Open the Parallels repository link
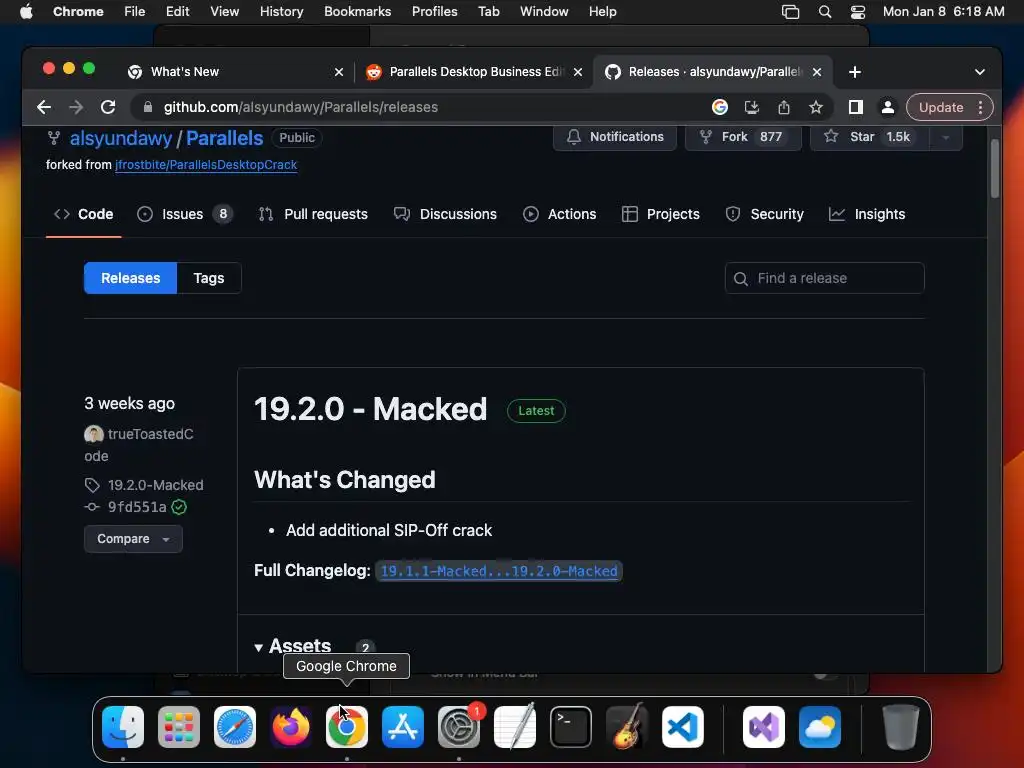The image size is (1024, 768). 225,138
